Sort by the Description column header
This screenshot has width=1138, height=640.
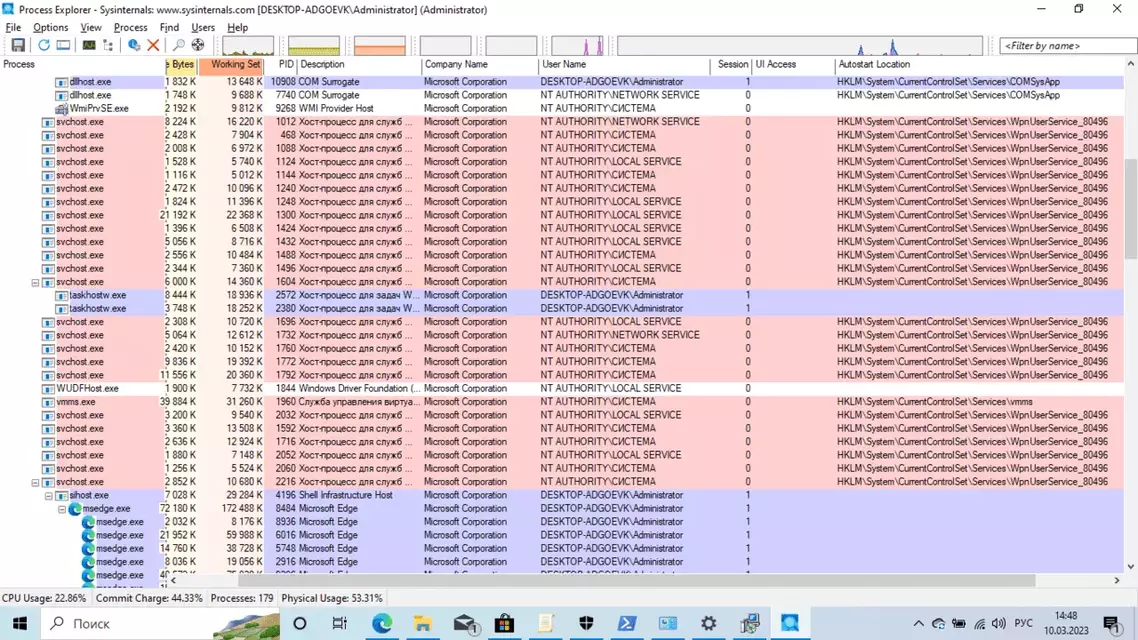click(359, 65)
